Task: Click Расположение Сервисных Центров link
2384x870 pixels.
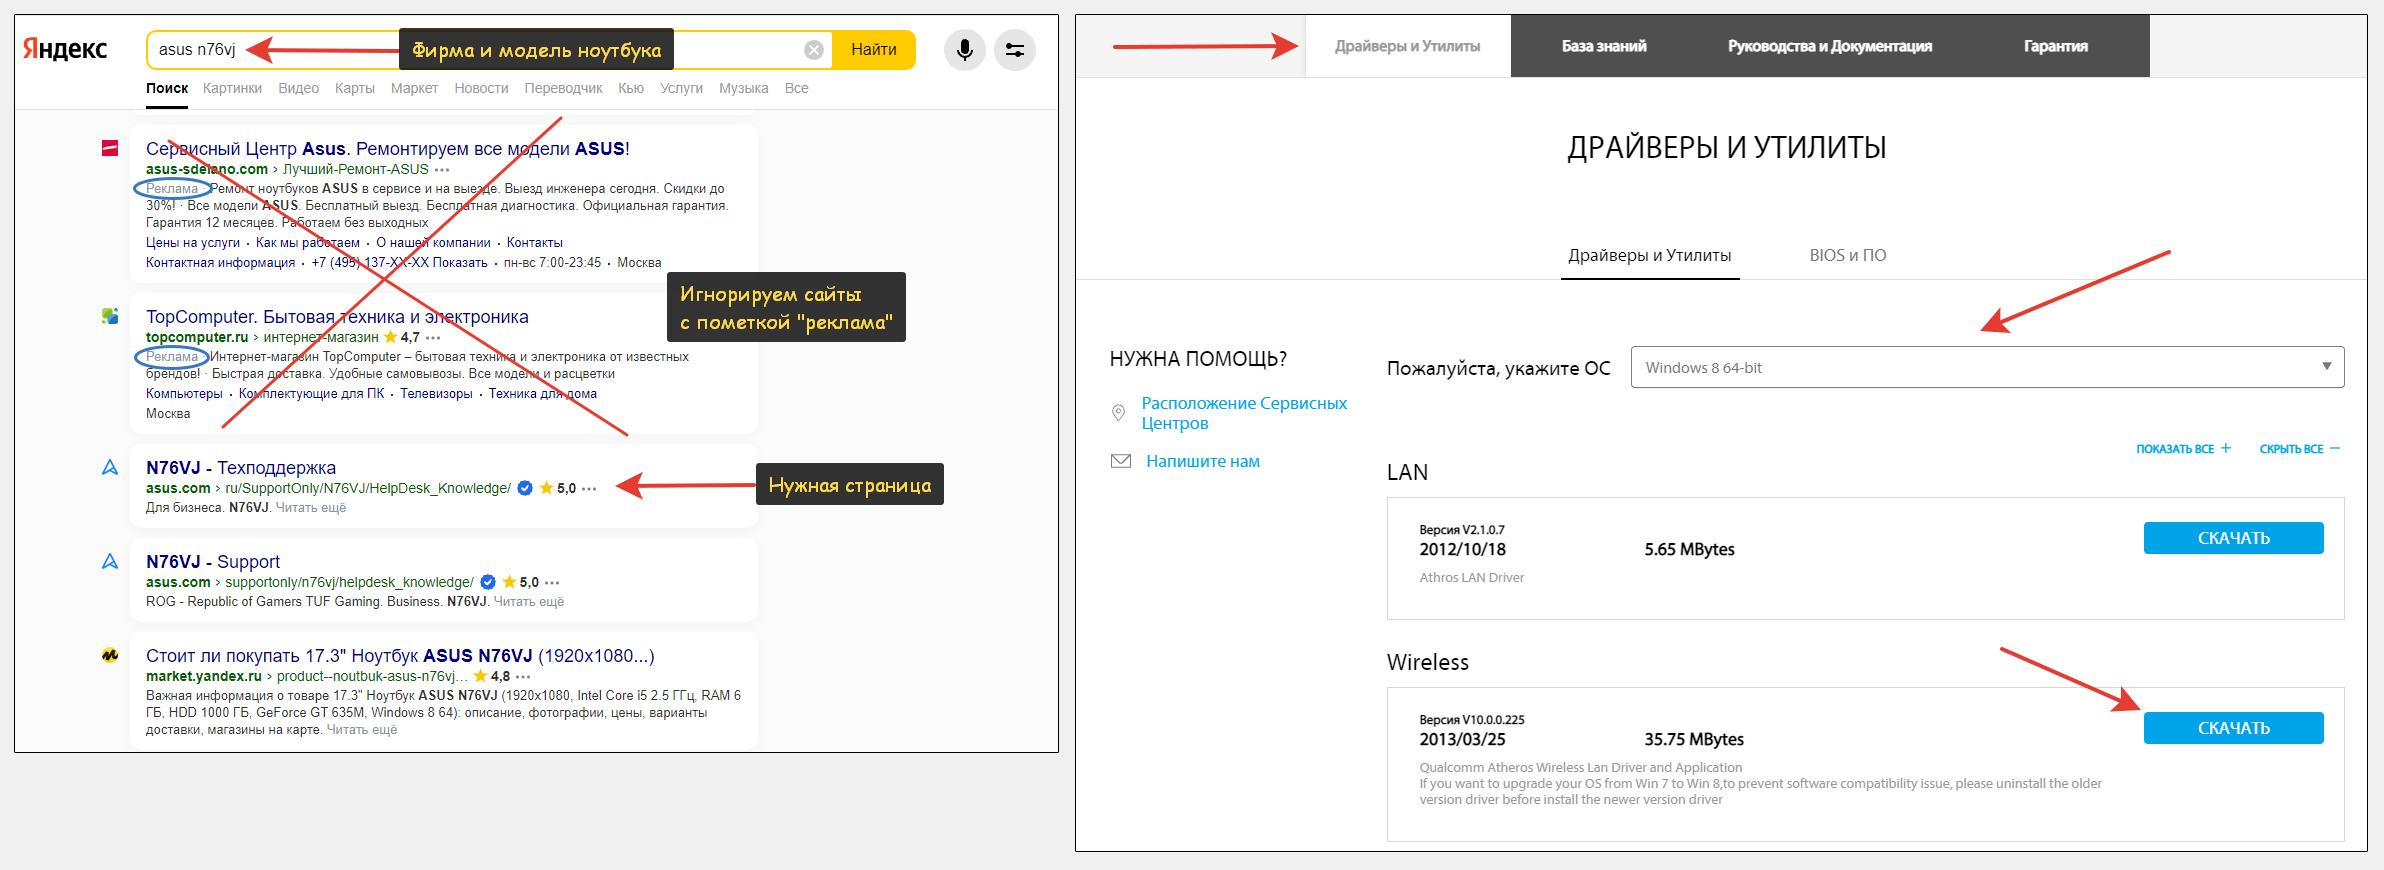Action: tap(1244, 413)
